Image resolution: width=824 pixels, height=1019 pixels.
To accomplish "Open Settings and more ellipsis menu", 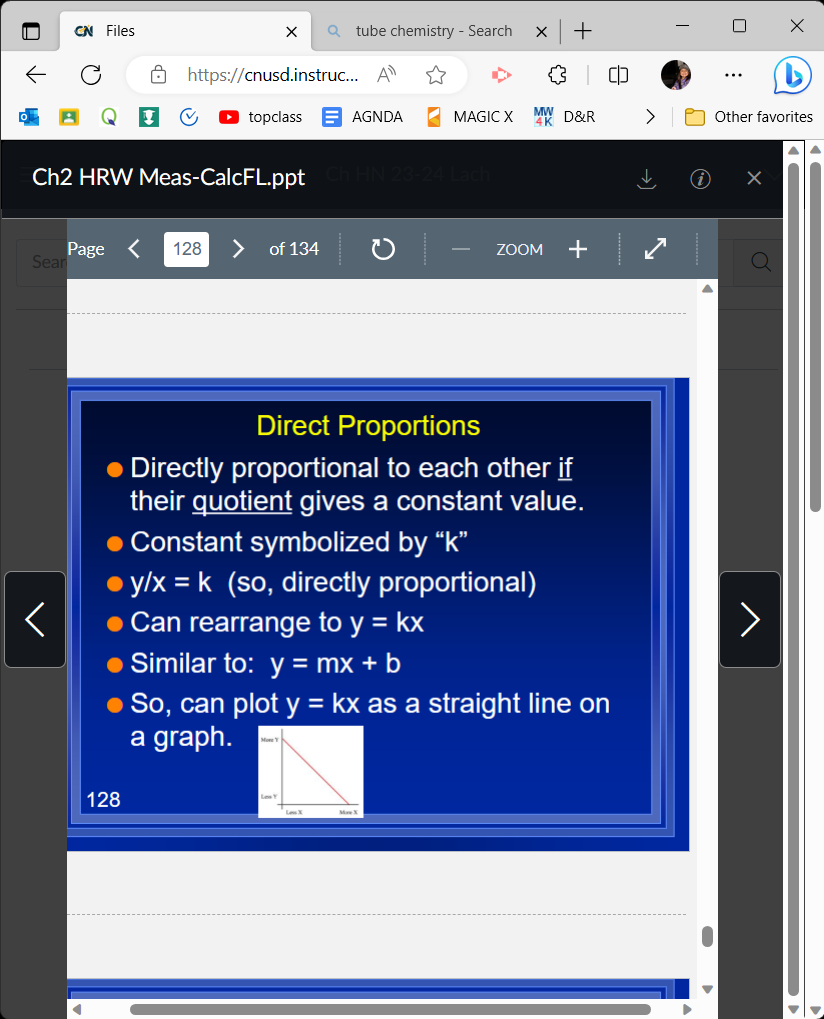I will (x=733, y=75).
